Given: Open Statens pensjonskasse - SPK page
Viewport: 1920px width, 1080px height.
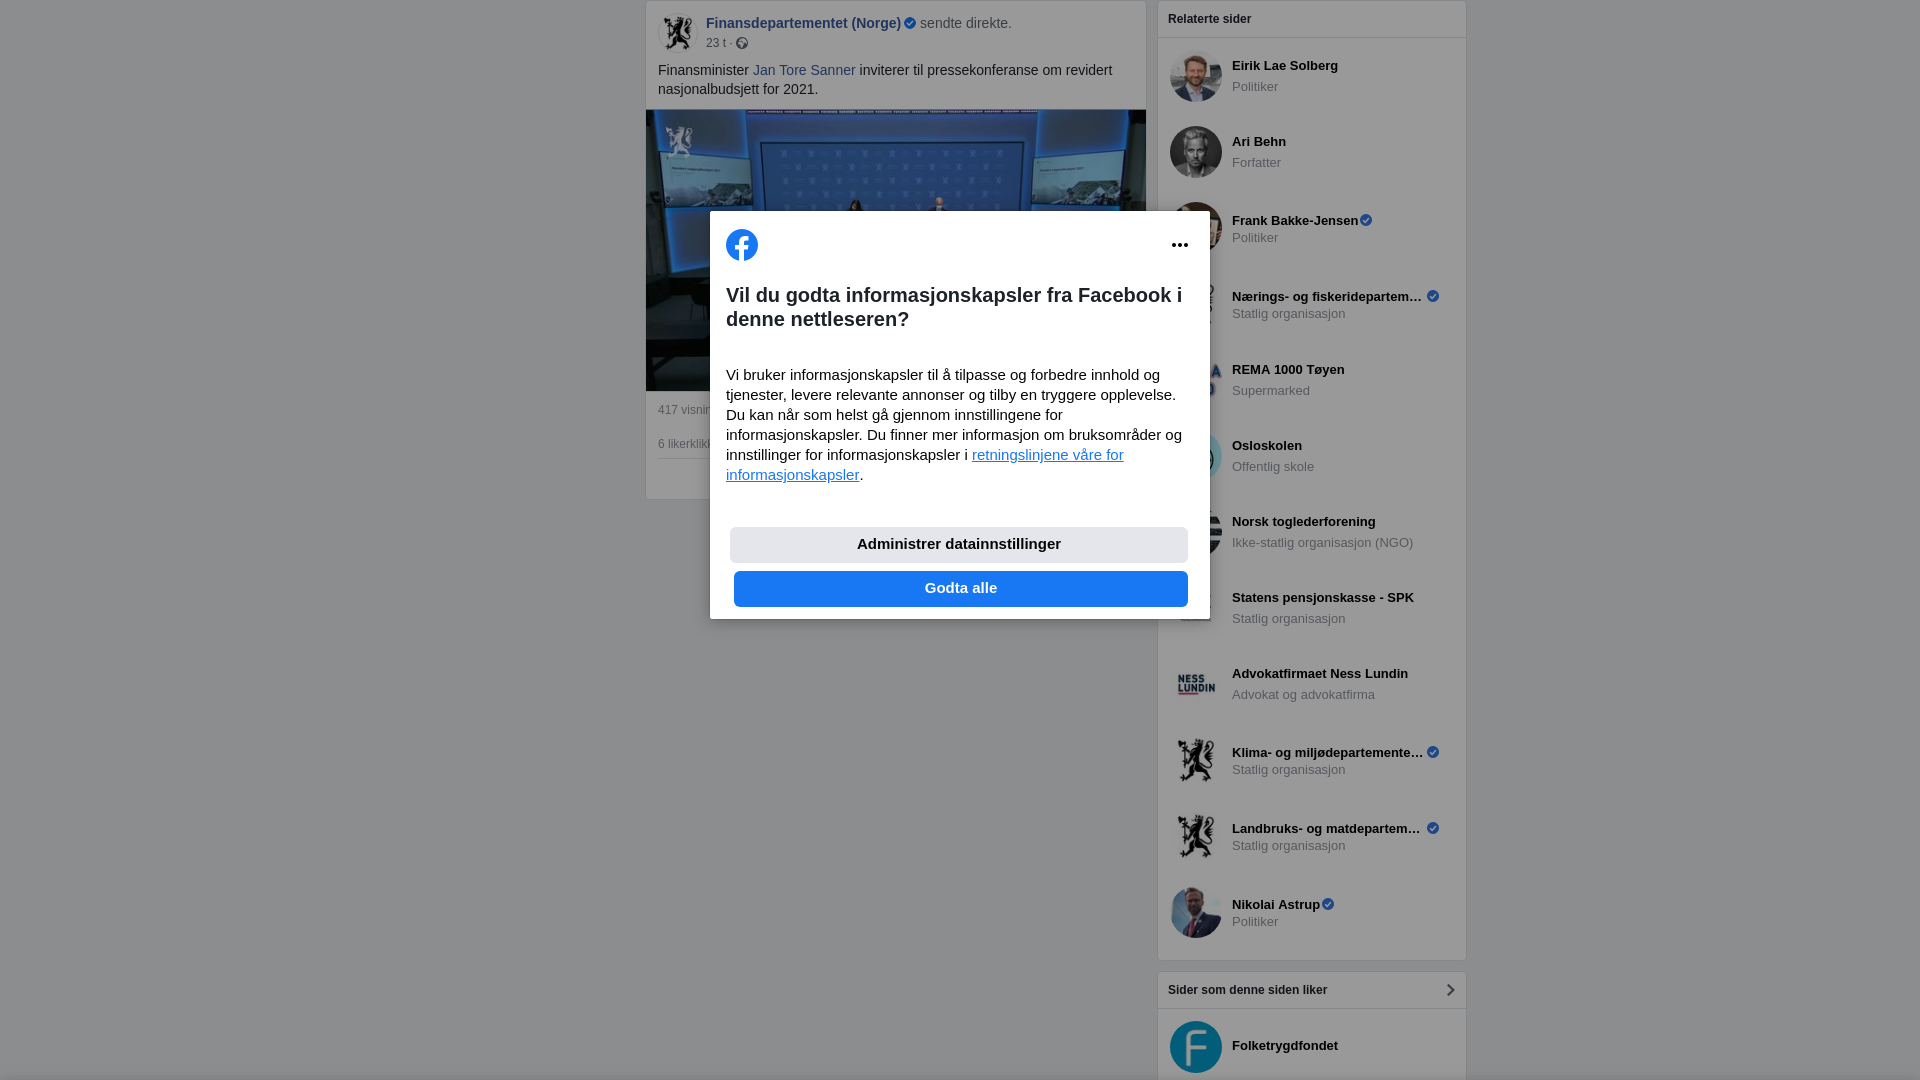Looking at the screenshot, I should [x=1323, y=598].
